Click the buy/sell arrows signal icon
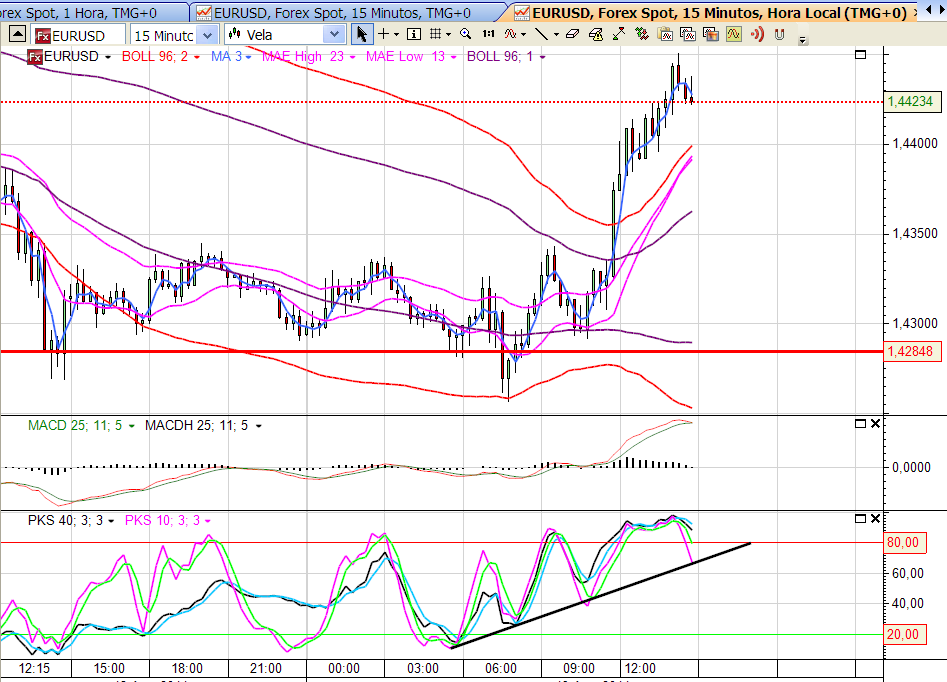Image resolution: width=947 pixels, height=682 pixels. [x=642, y=34]
